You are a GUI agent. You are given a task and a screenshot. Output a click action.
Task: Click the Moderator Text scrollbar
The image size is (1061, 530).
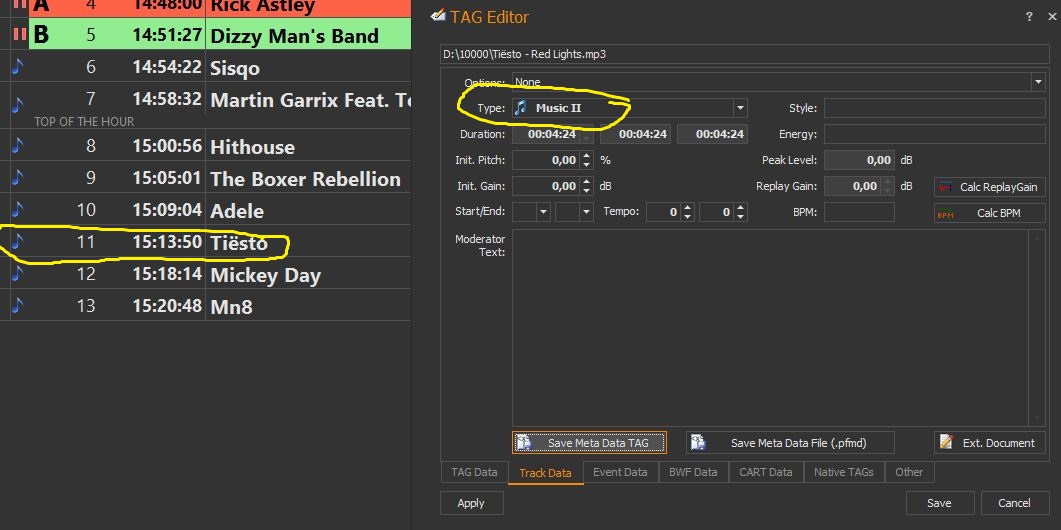point(1037,327)
